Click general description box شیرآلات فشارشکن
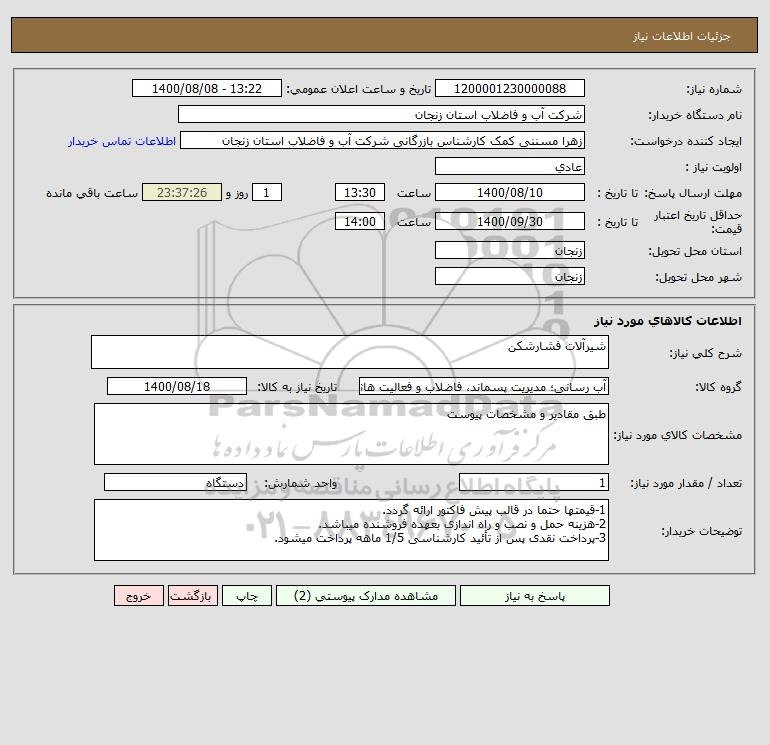This screenshot has width=770, height=745. coord(350,352)
